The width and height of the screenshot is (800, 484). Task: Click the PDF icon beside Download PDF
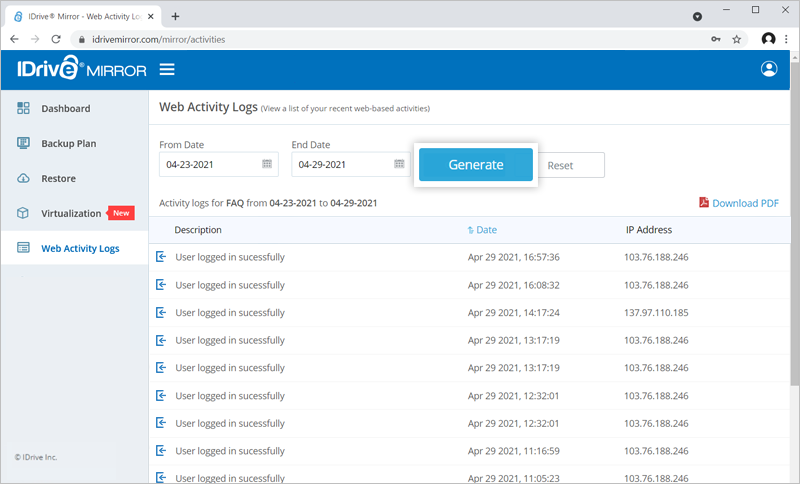(x=704, y=202)
